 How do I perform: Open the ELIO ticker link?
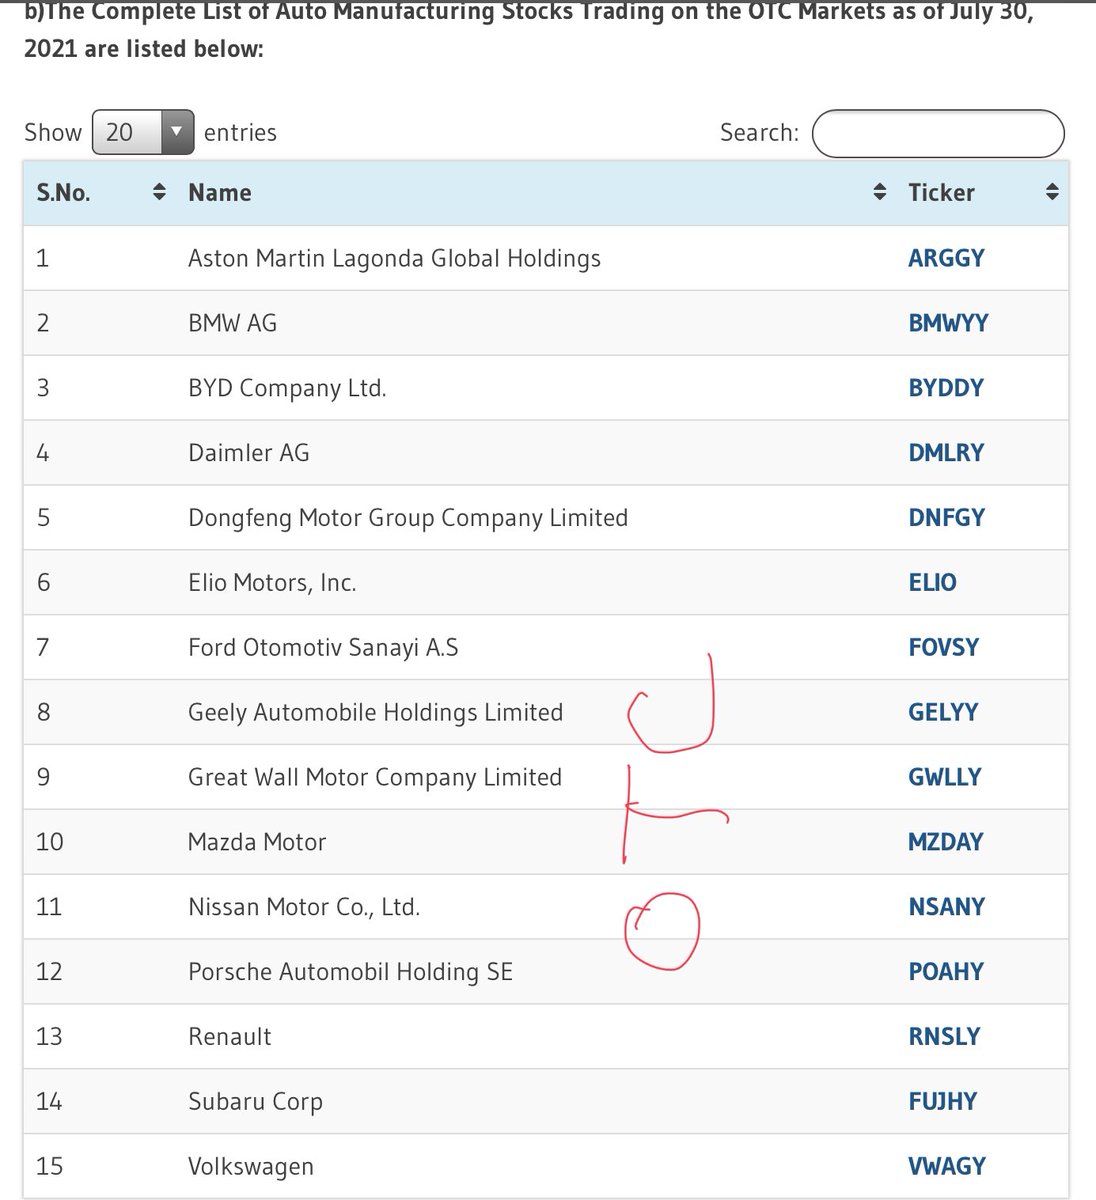tap(932, 583)
